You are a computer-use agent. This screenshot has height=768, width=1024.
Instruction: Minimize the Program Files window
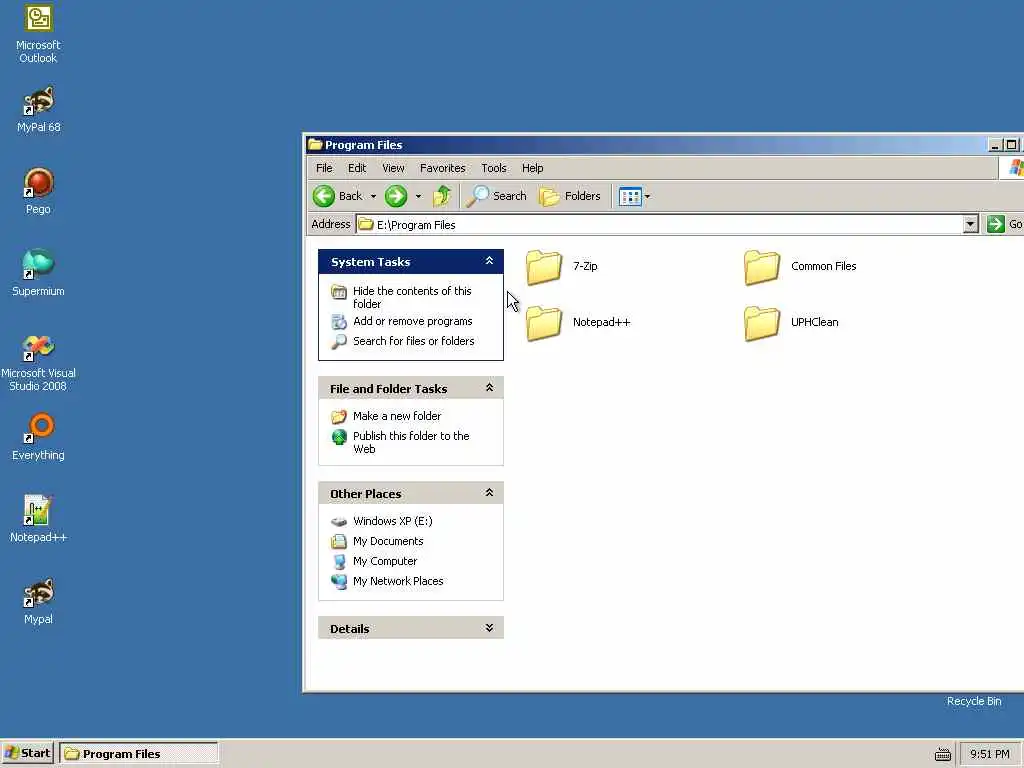click(995, 145)
